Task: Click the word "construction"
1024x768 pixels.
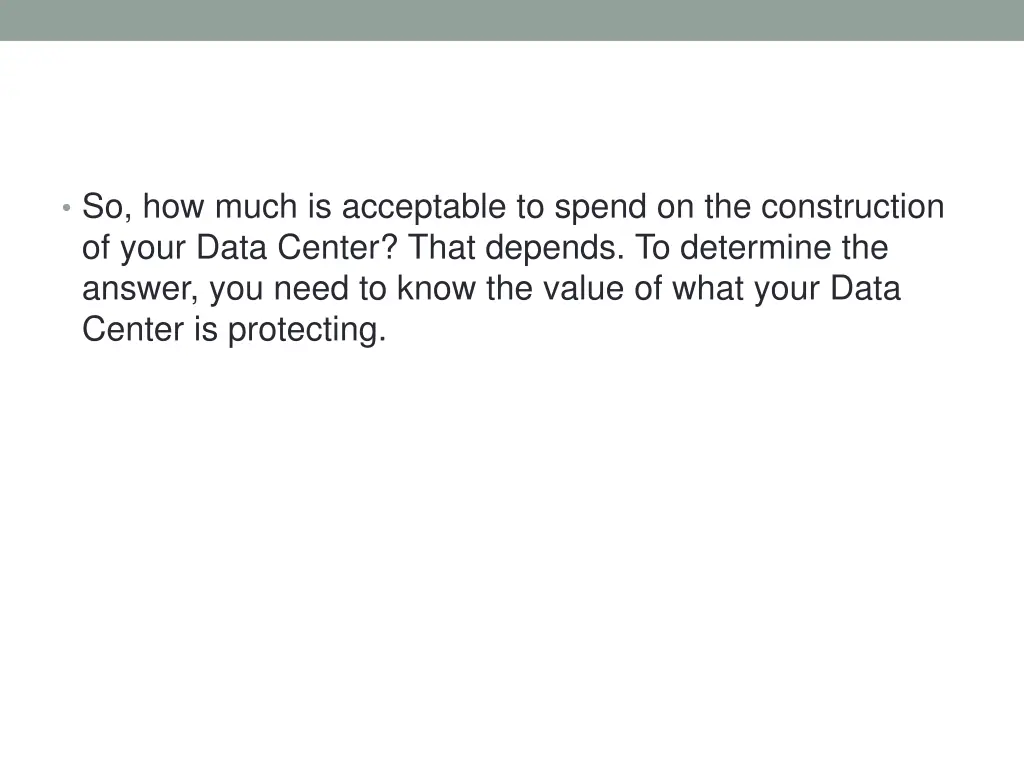Action: click(852, 207)
